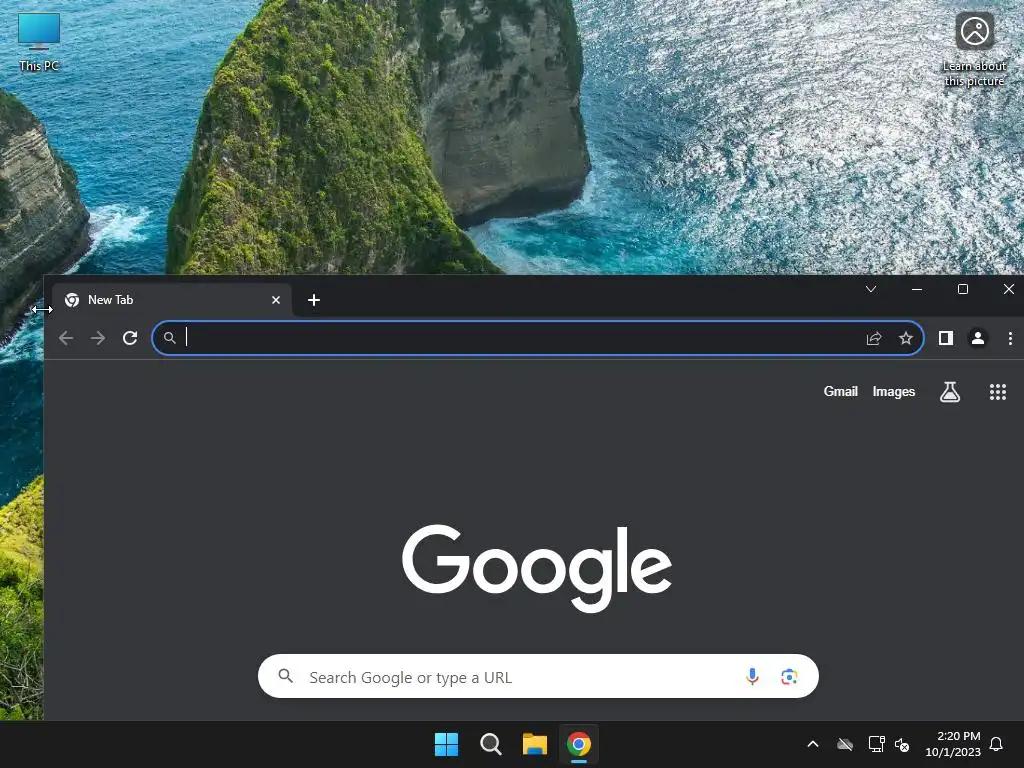Click the Google logo
The width and height of the screenshot is (1024, 768).
(537, 568)
